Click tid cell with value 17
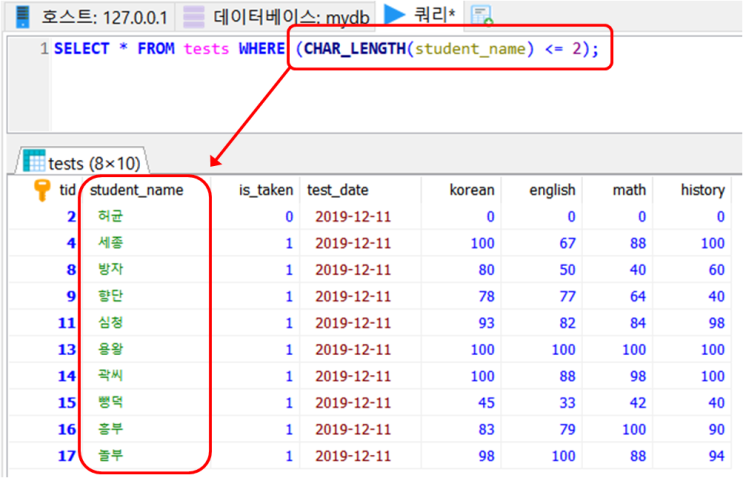The image size is (743, 478). coord(66,456)
